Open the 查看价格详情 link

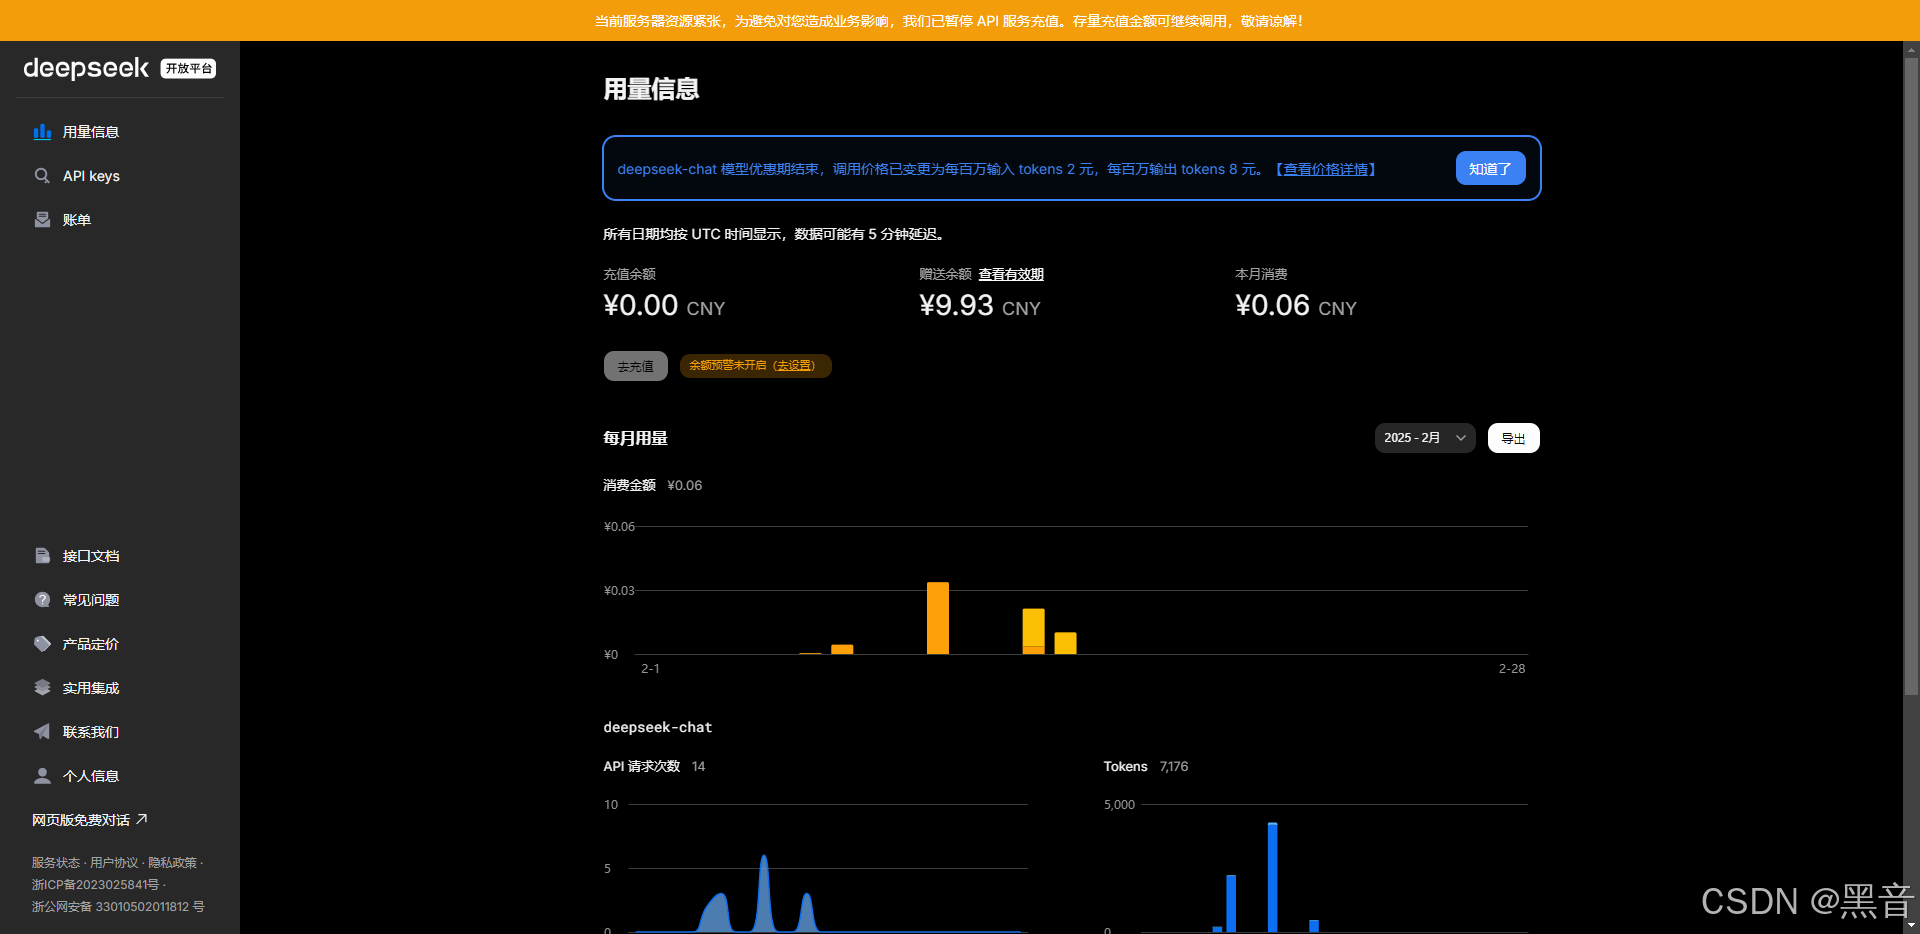[x=1326, y=170]
